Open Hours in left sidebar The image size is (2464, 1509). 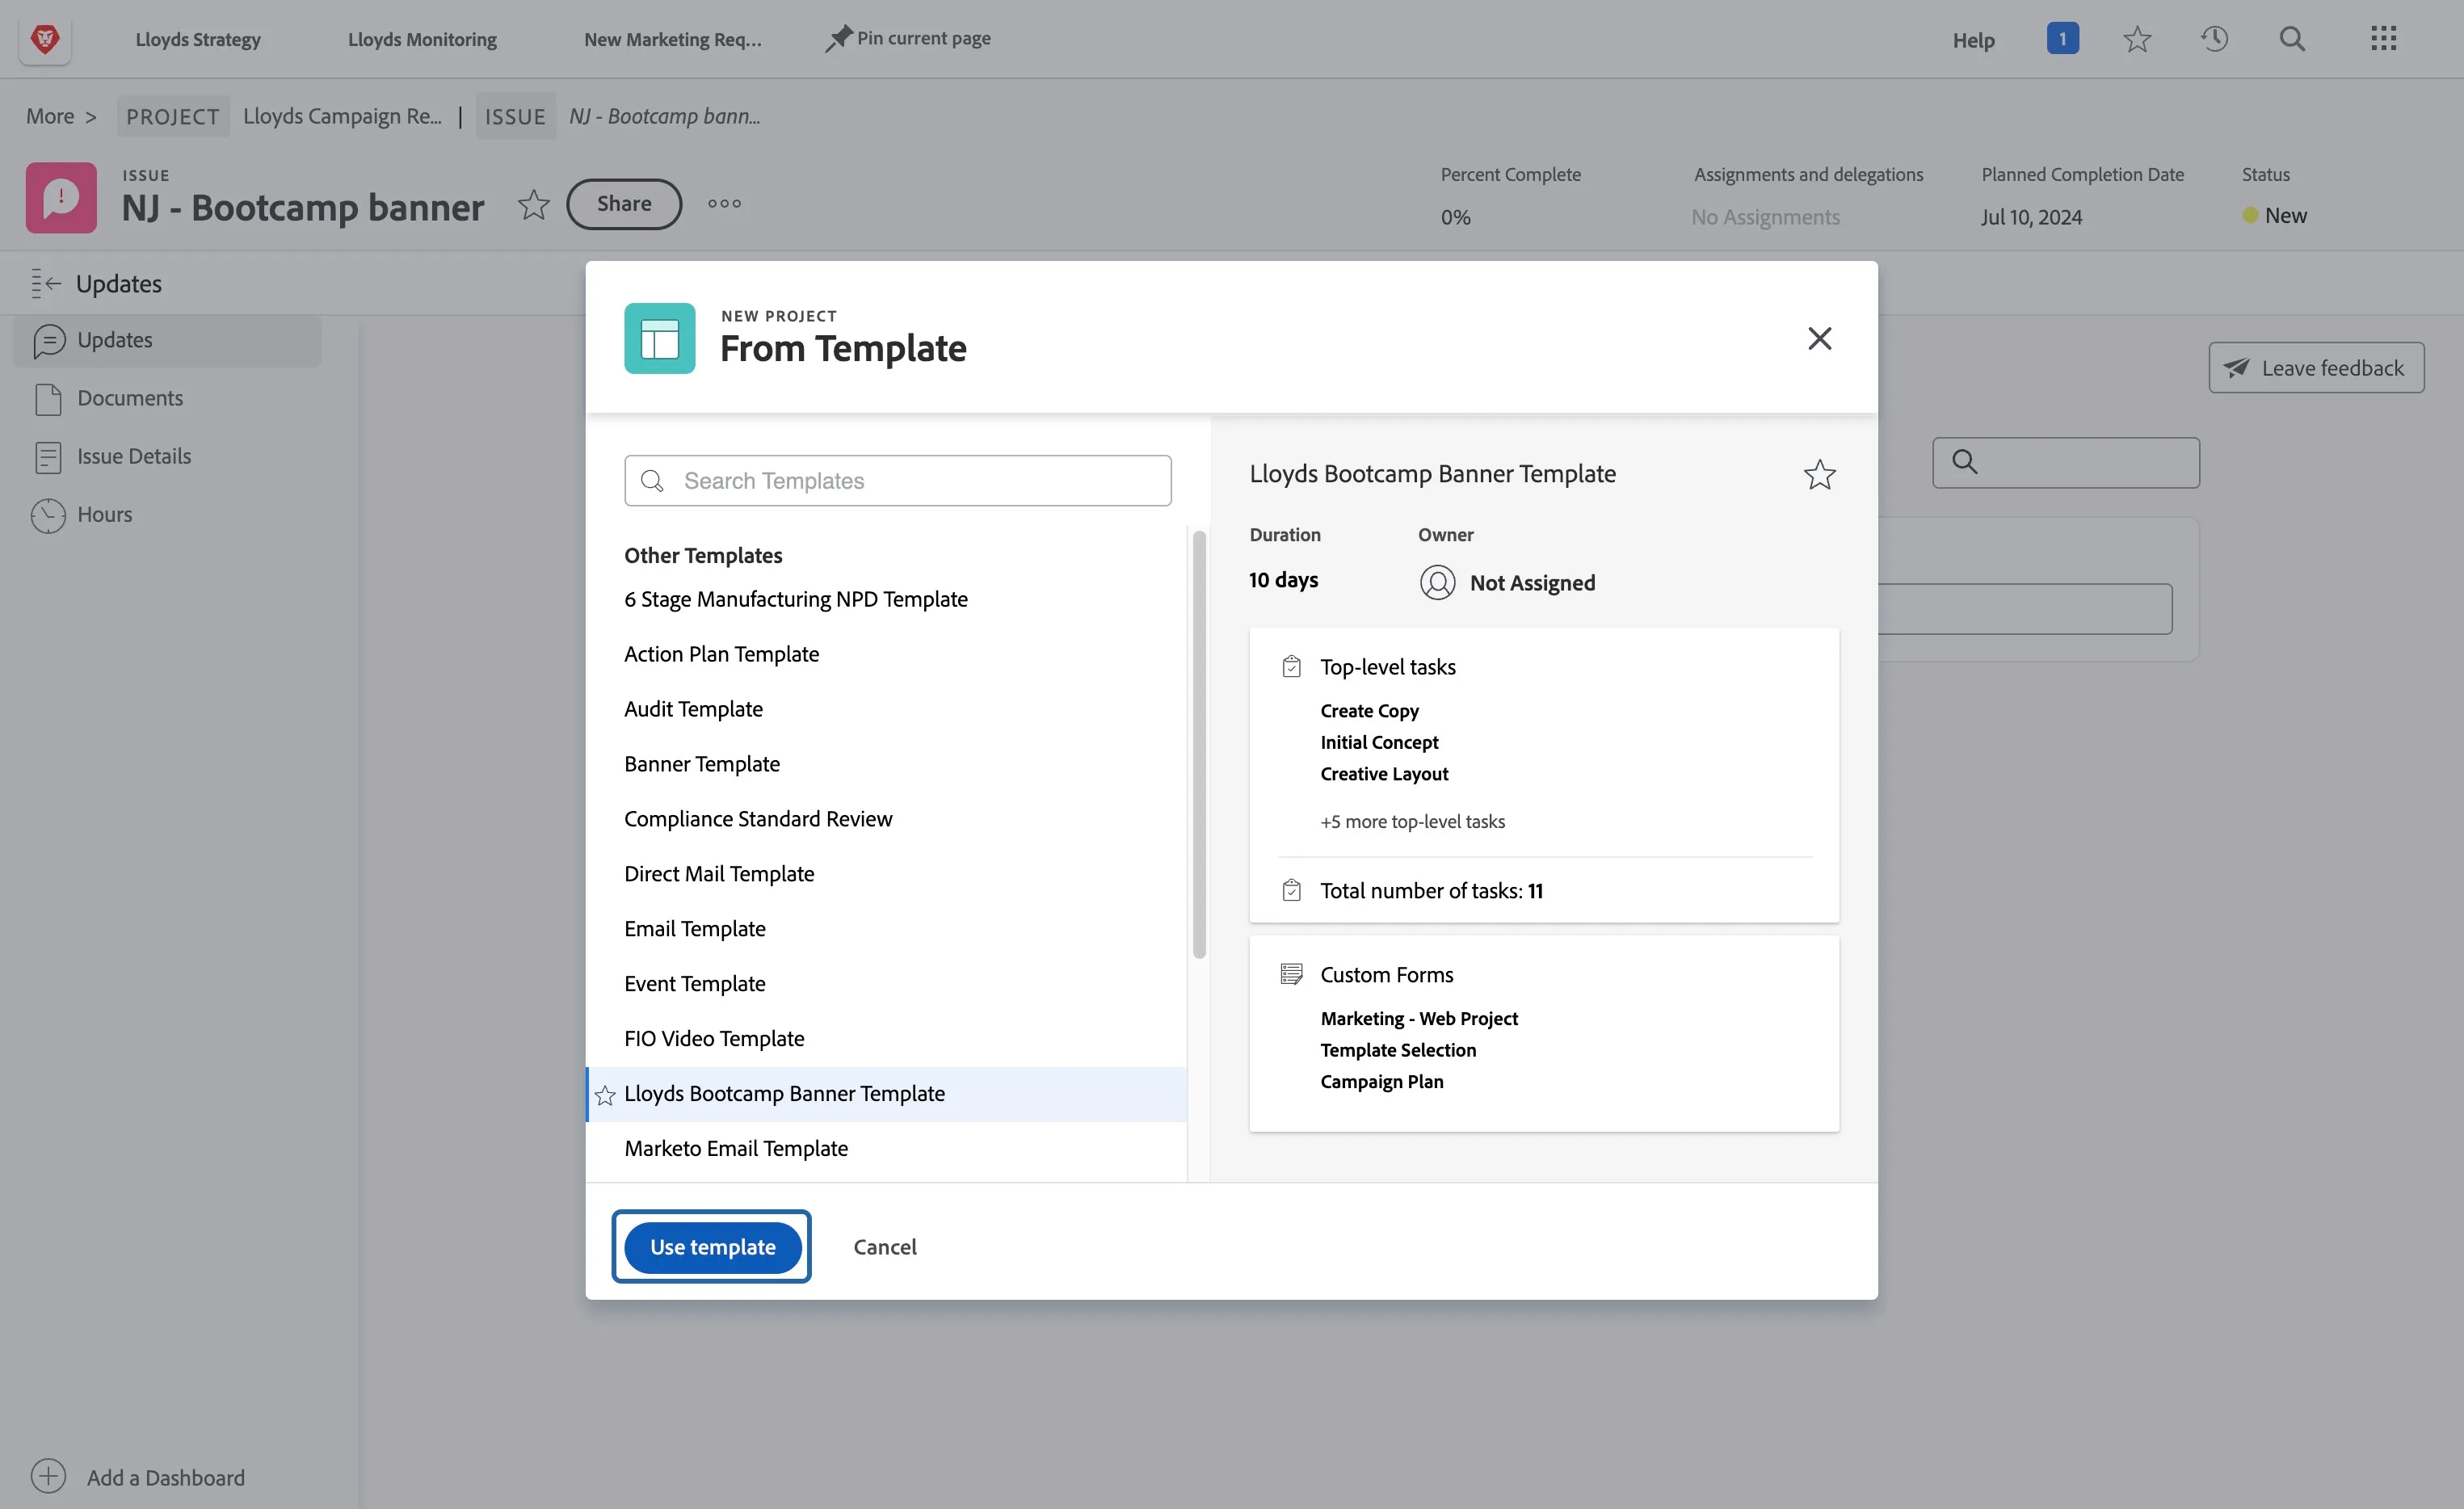pyautogui.click(x=104, y=514)
